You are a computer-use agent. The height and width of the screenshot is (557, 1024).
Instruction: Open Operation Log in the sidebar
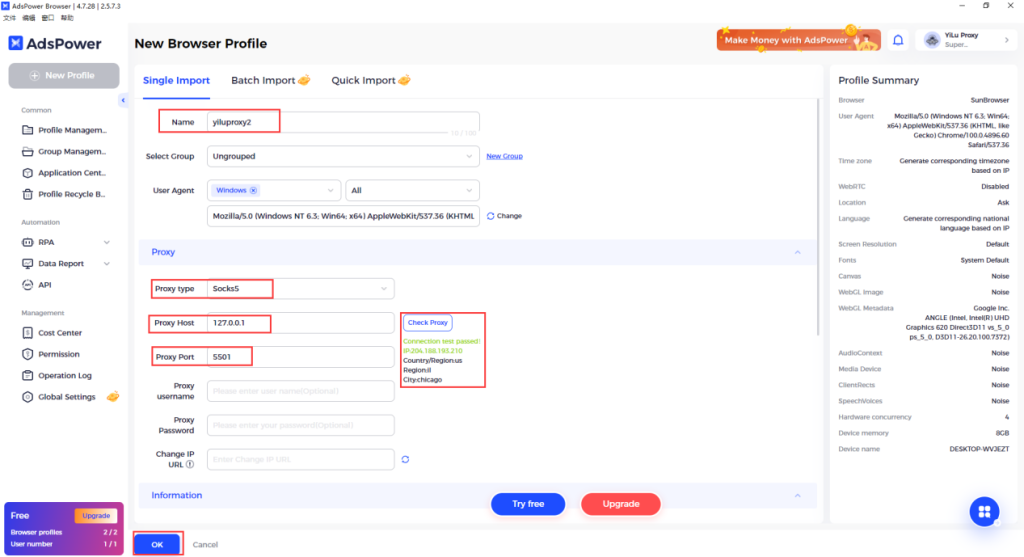click(x=57, y=375)
